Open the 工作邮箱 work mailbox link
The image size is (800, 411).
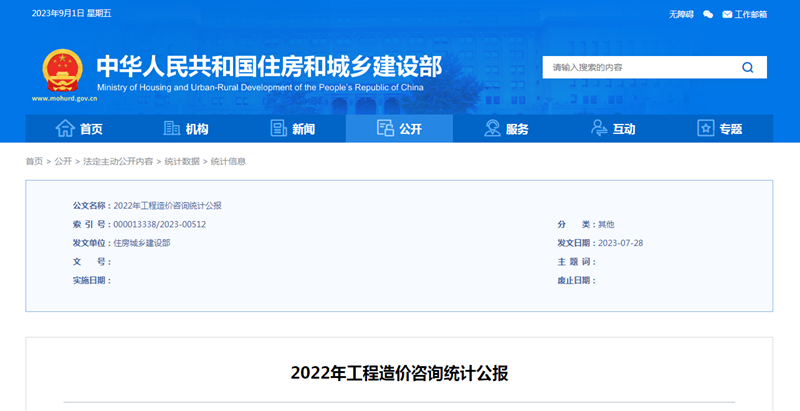[x=751, y=14]
